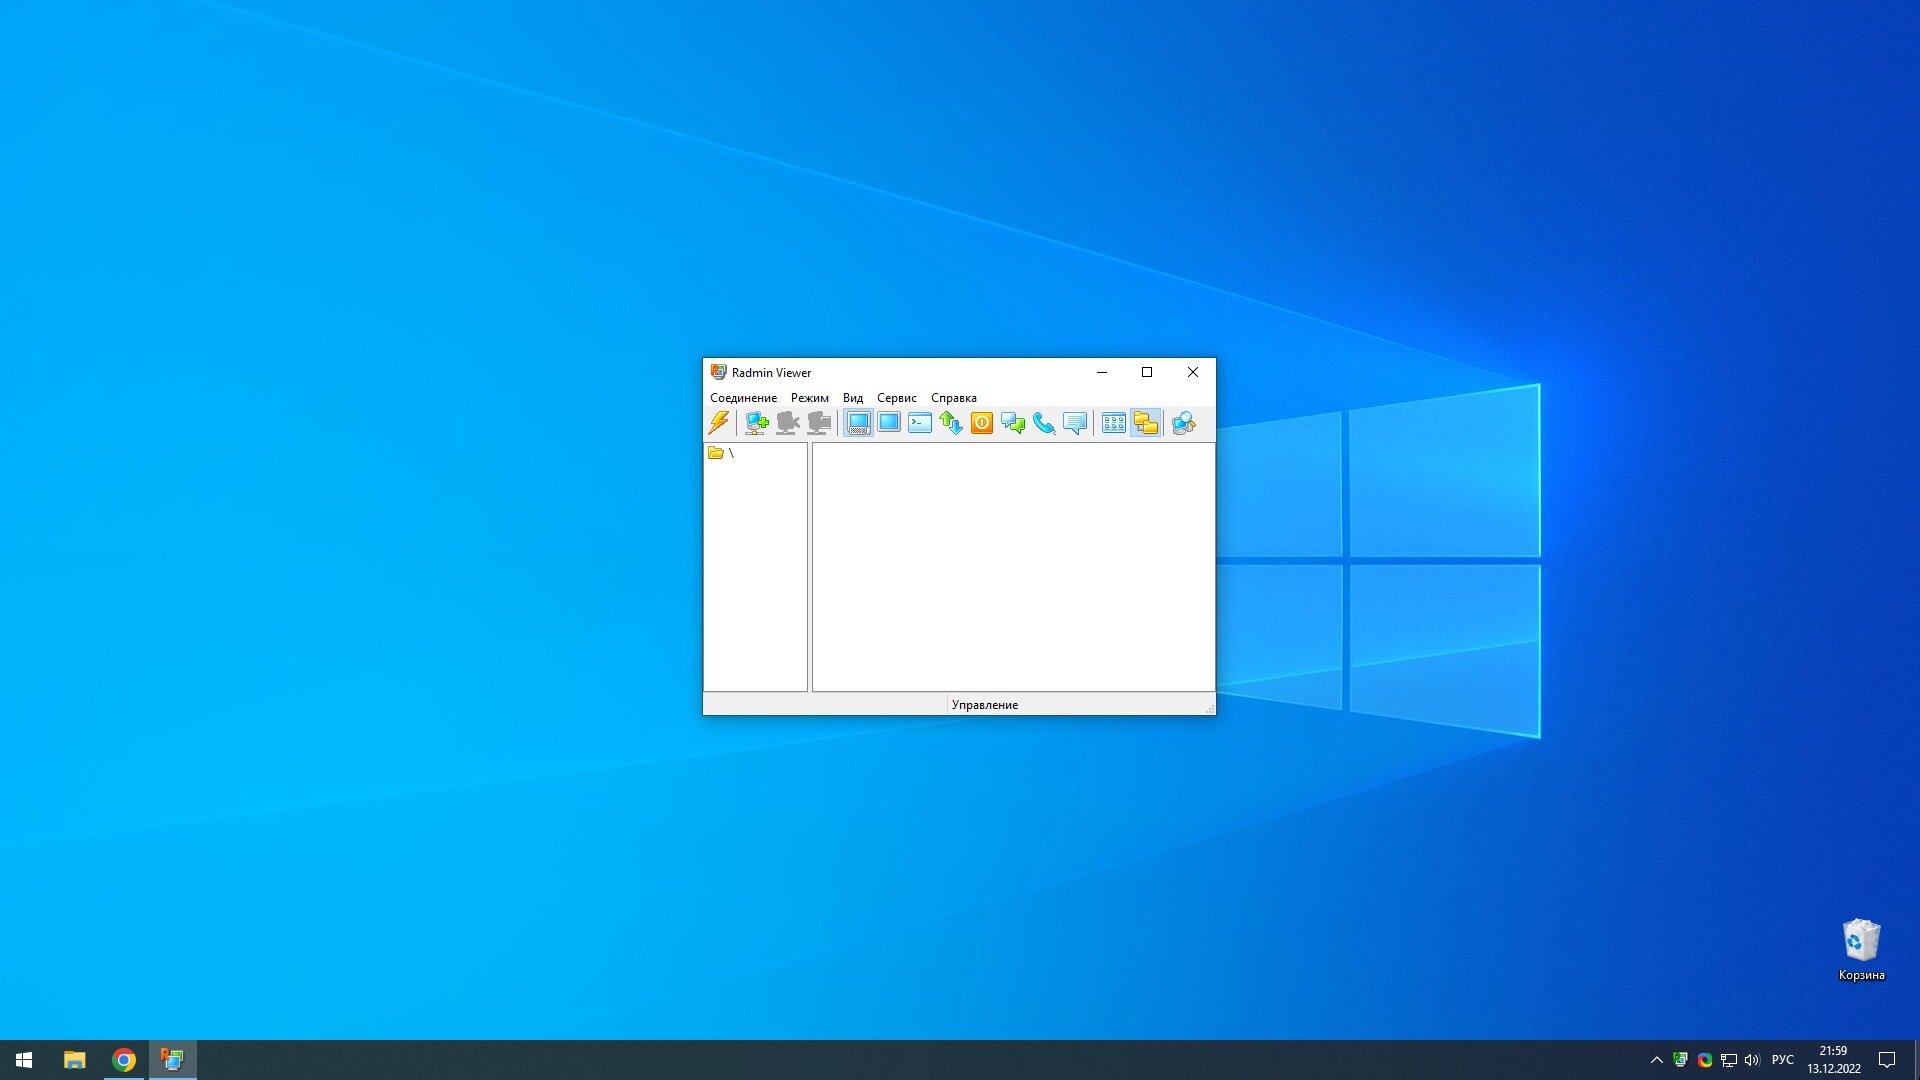This screenshot has height=1080, width=1920.
Task: Click the Show Desktop sliver
Action: (x=1917, y=1060)
